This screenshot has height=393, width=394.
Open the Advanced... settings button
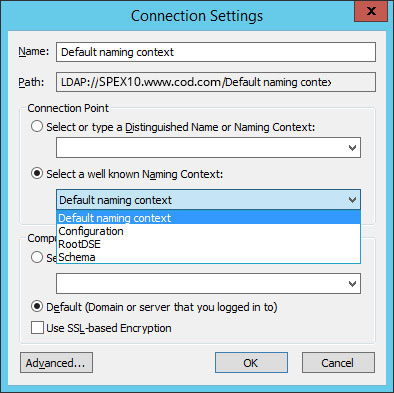click(x=56, y=363)
